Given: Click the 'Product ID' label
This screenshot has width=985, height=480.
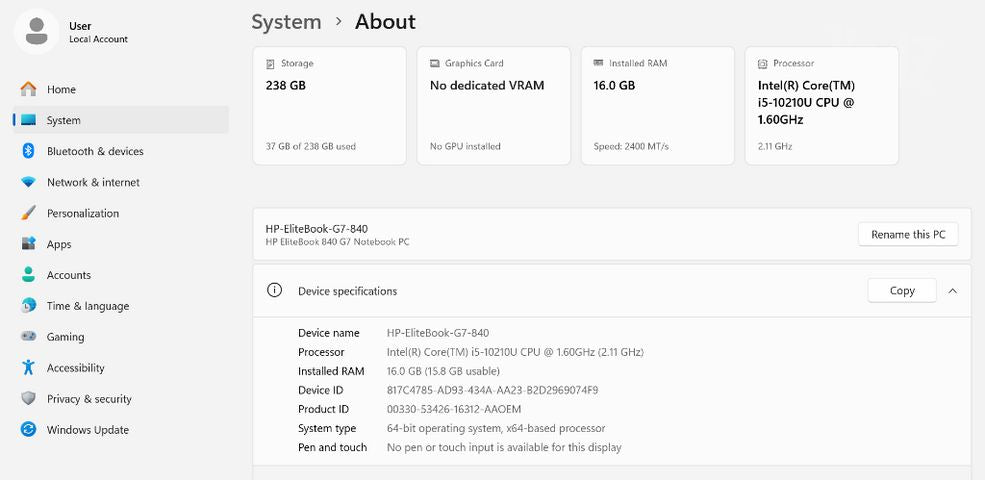Looking at the screenshot, I should [324, 409].
